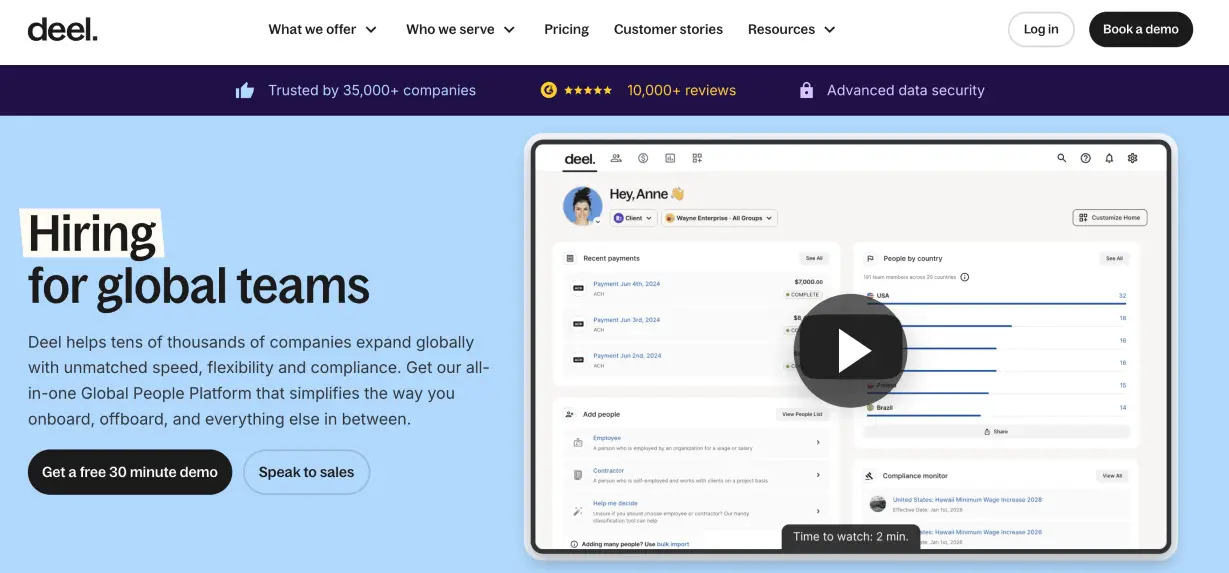Click See All in People by country card
1229x573 pixels.
[1114, 258]
